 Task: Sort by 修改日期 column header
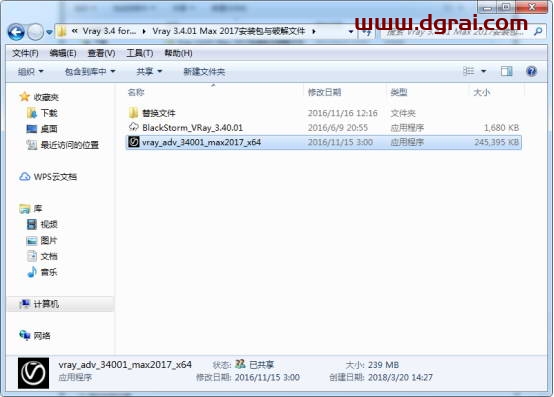coord(324,93)
